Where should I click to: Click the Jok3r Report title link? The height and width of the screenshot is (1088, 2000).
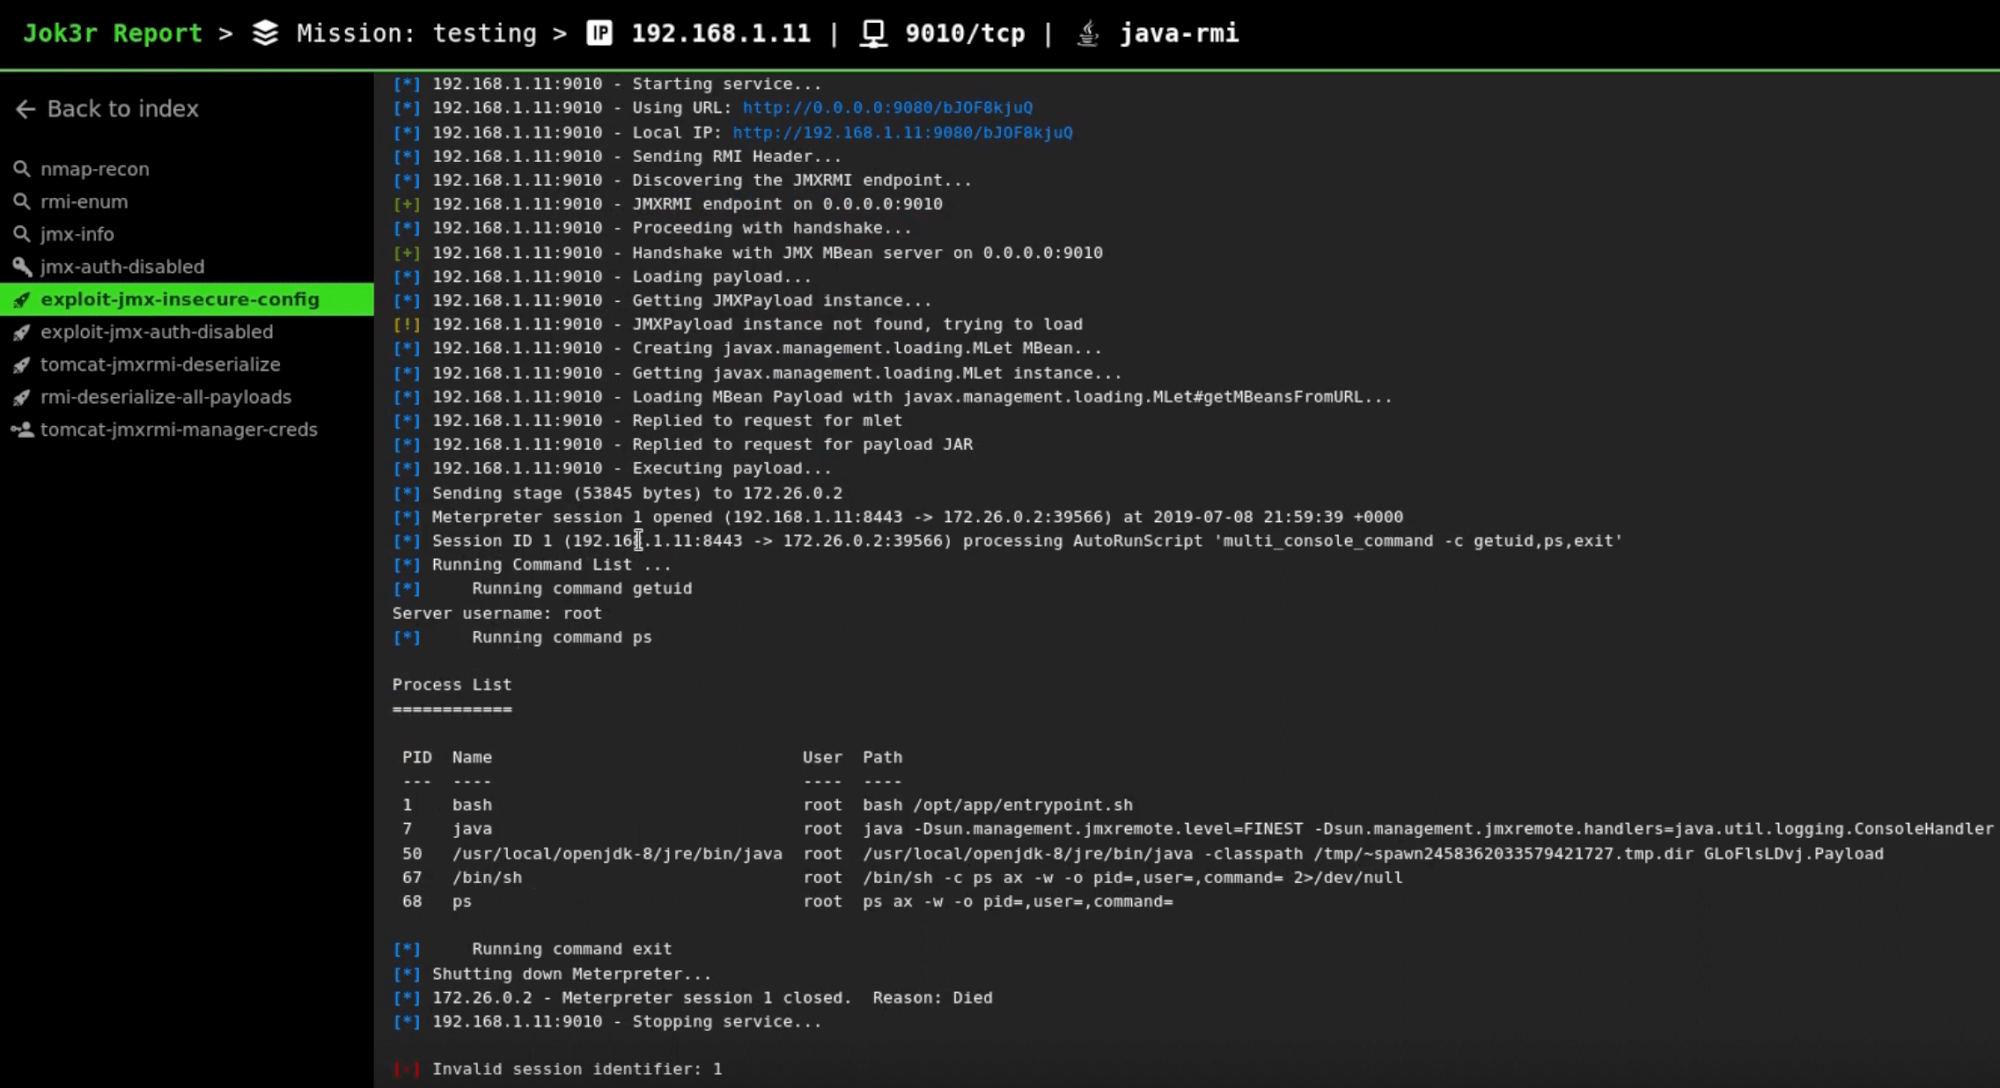pyautogui.click(x=112, y=33)
